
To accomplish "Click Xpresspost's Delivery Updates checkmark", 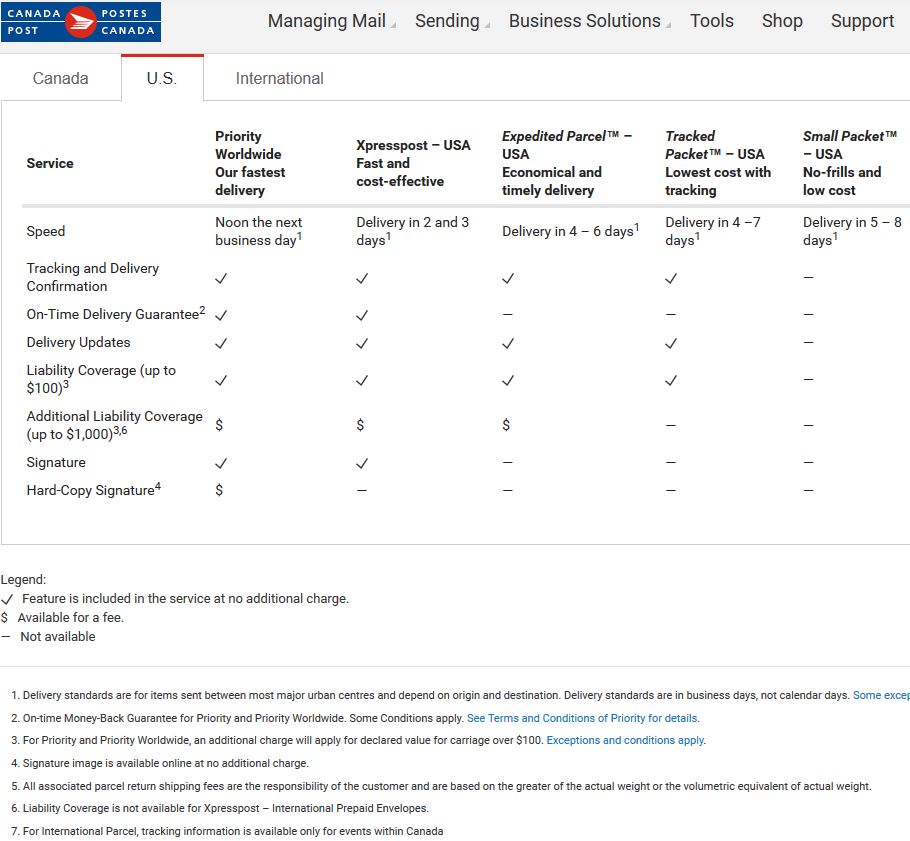I will click(x=362, y=344).
